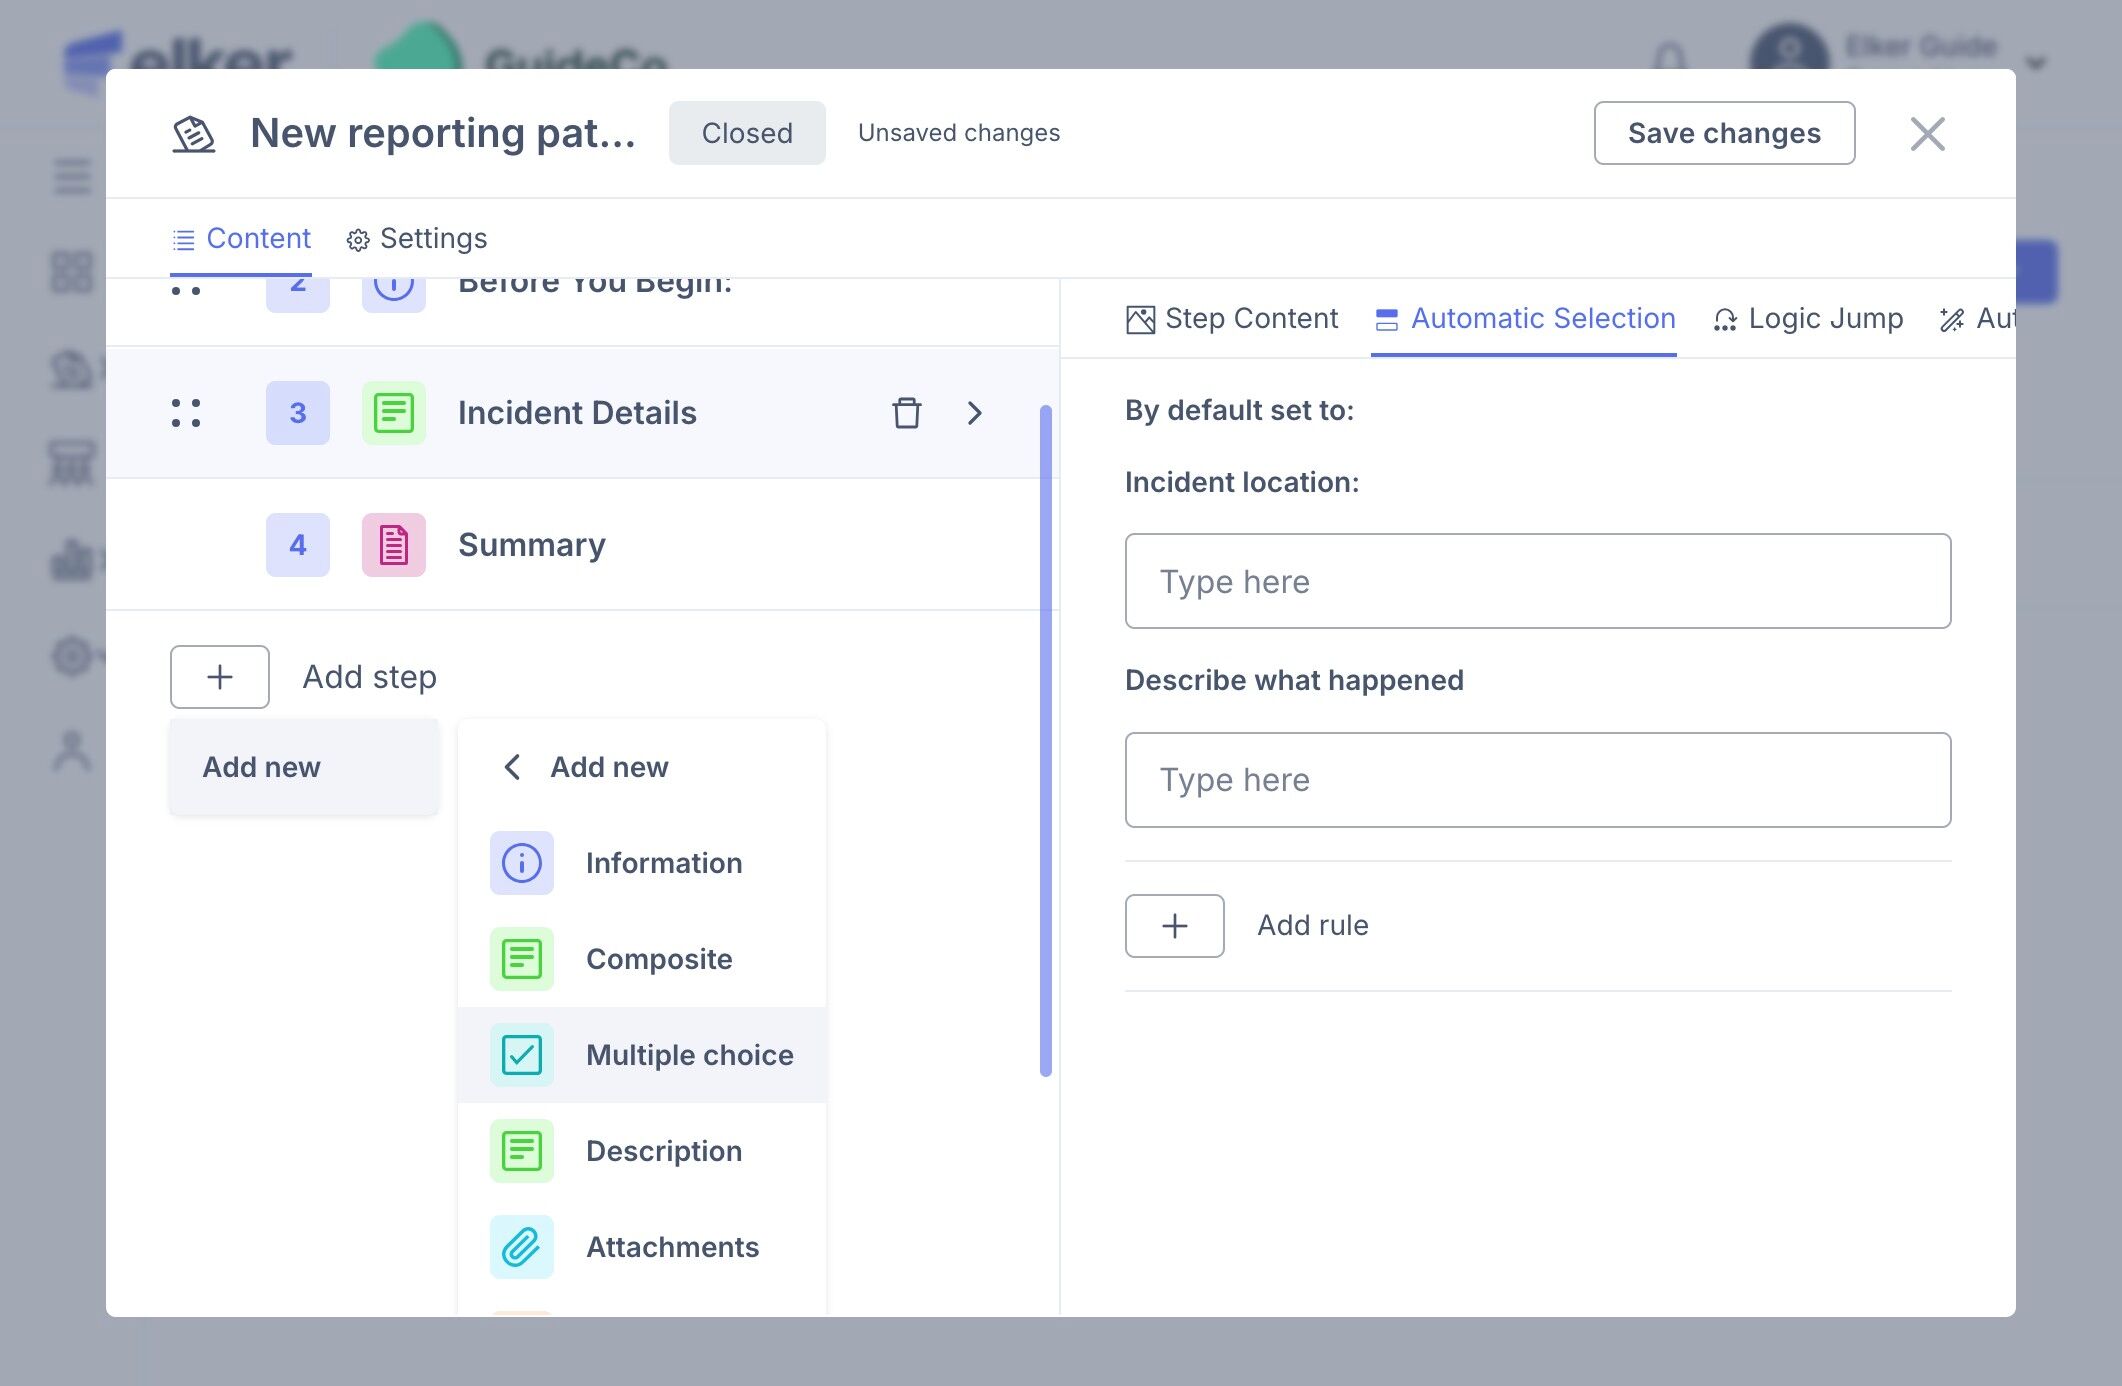Select the Information step type icon
Viewport: 2122px width, 1386px height.
coord(521,863)
